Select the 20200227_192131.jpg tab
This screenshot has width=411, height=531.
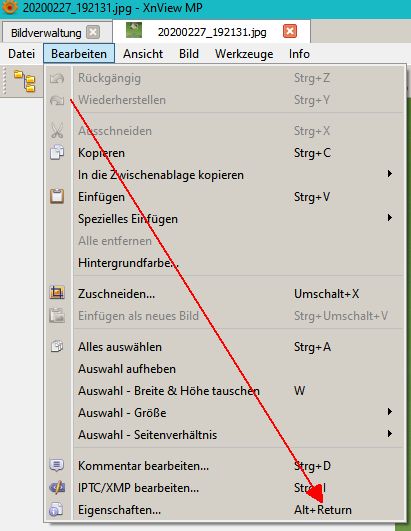(212, 32)
